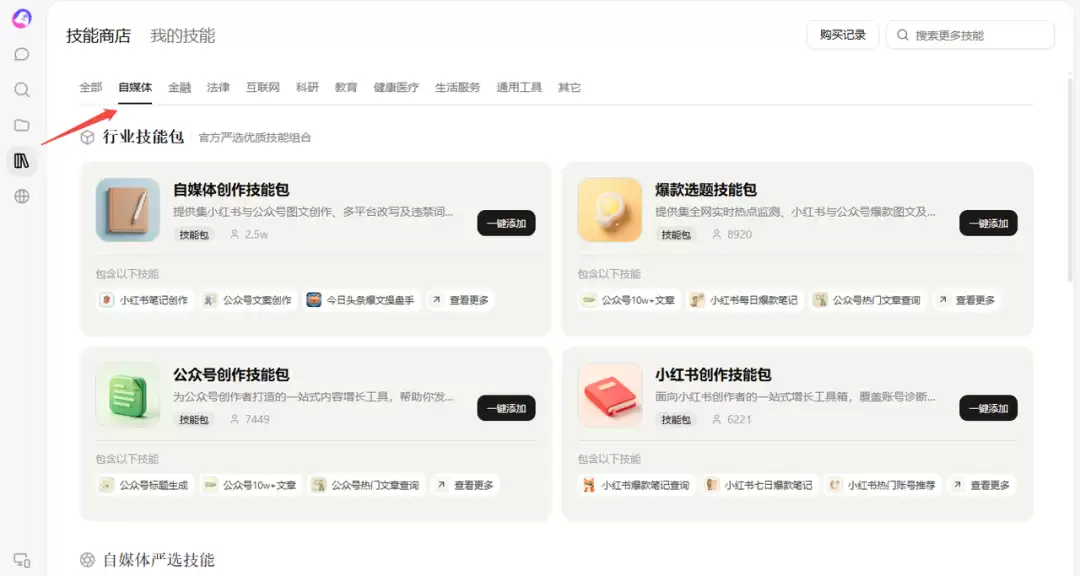1080x576 pixels.
Task: Expand 查看更多 in 公众号创作技能包
Action: (465, 485)
